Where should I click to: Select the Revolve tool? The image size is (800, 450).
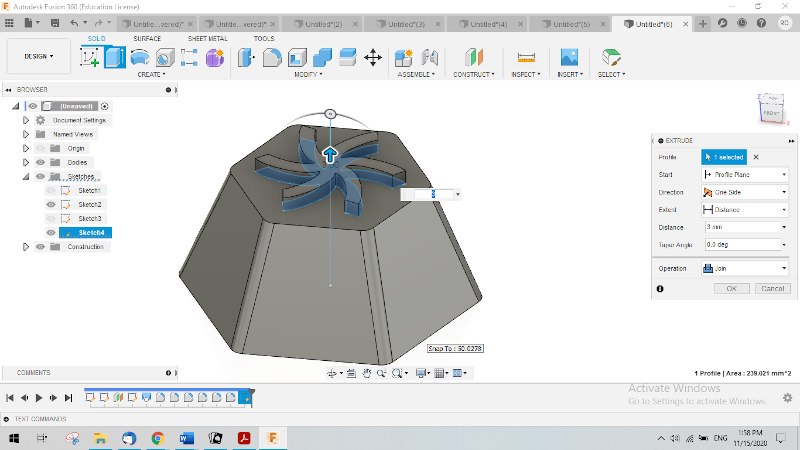140,58
